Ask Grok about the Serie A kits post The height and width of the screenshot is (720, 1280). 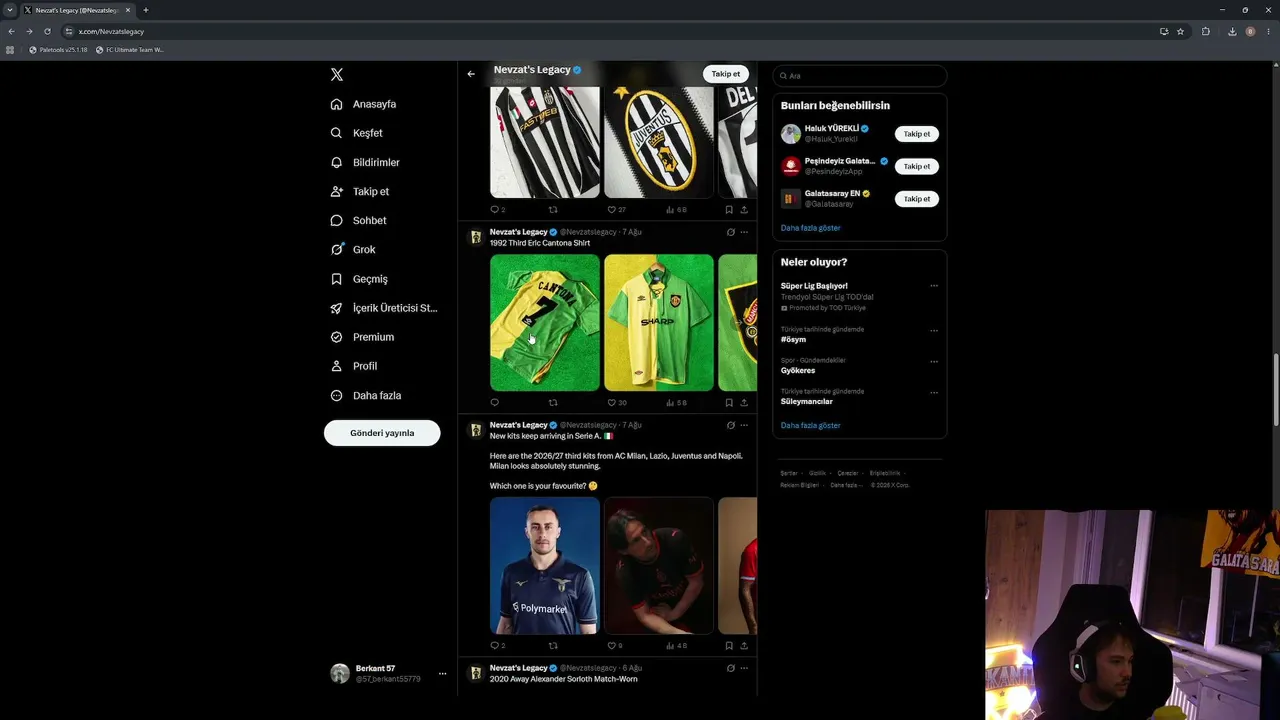point(730,425)
